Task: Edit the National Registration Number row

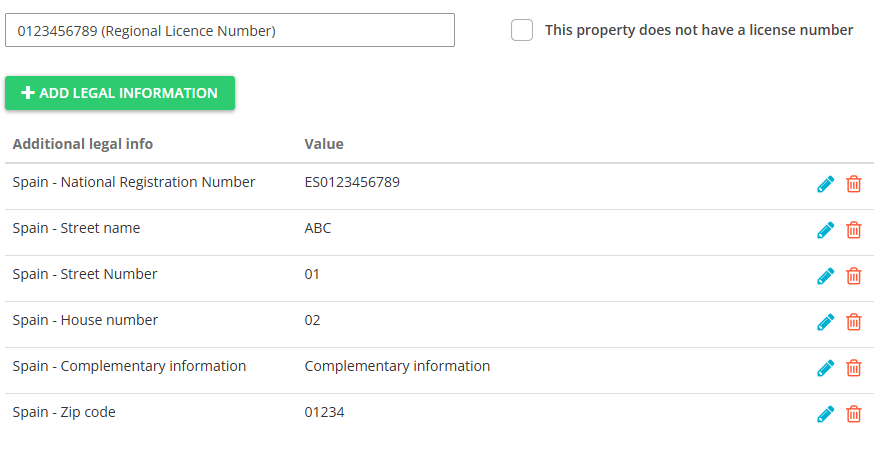Action: [825, 184]
